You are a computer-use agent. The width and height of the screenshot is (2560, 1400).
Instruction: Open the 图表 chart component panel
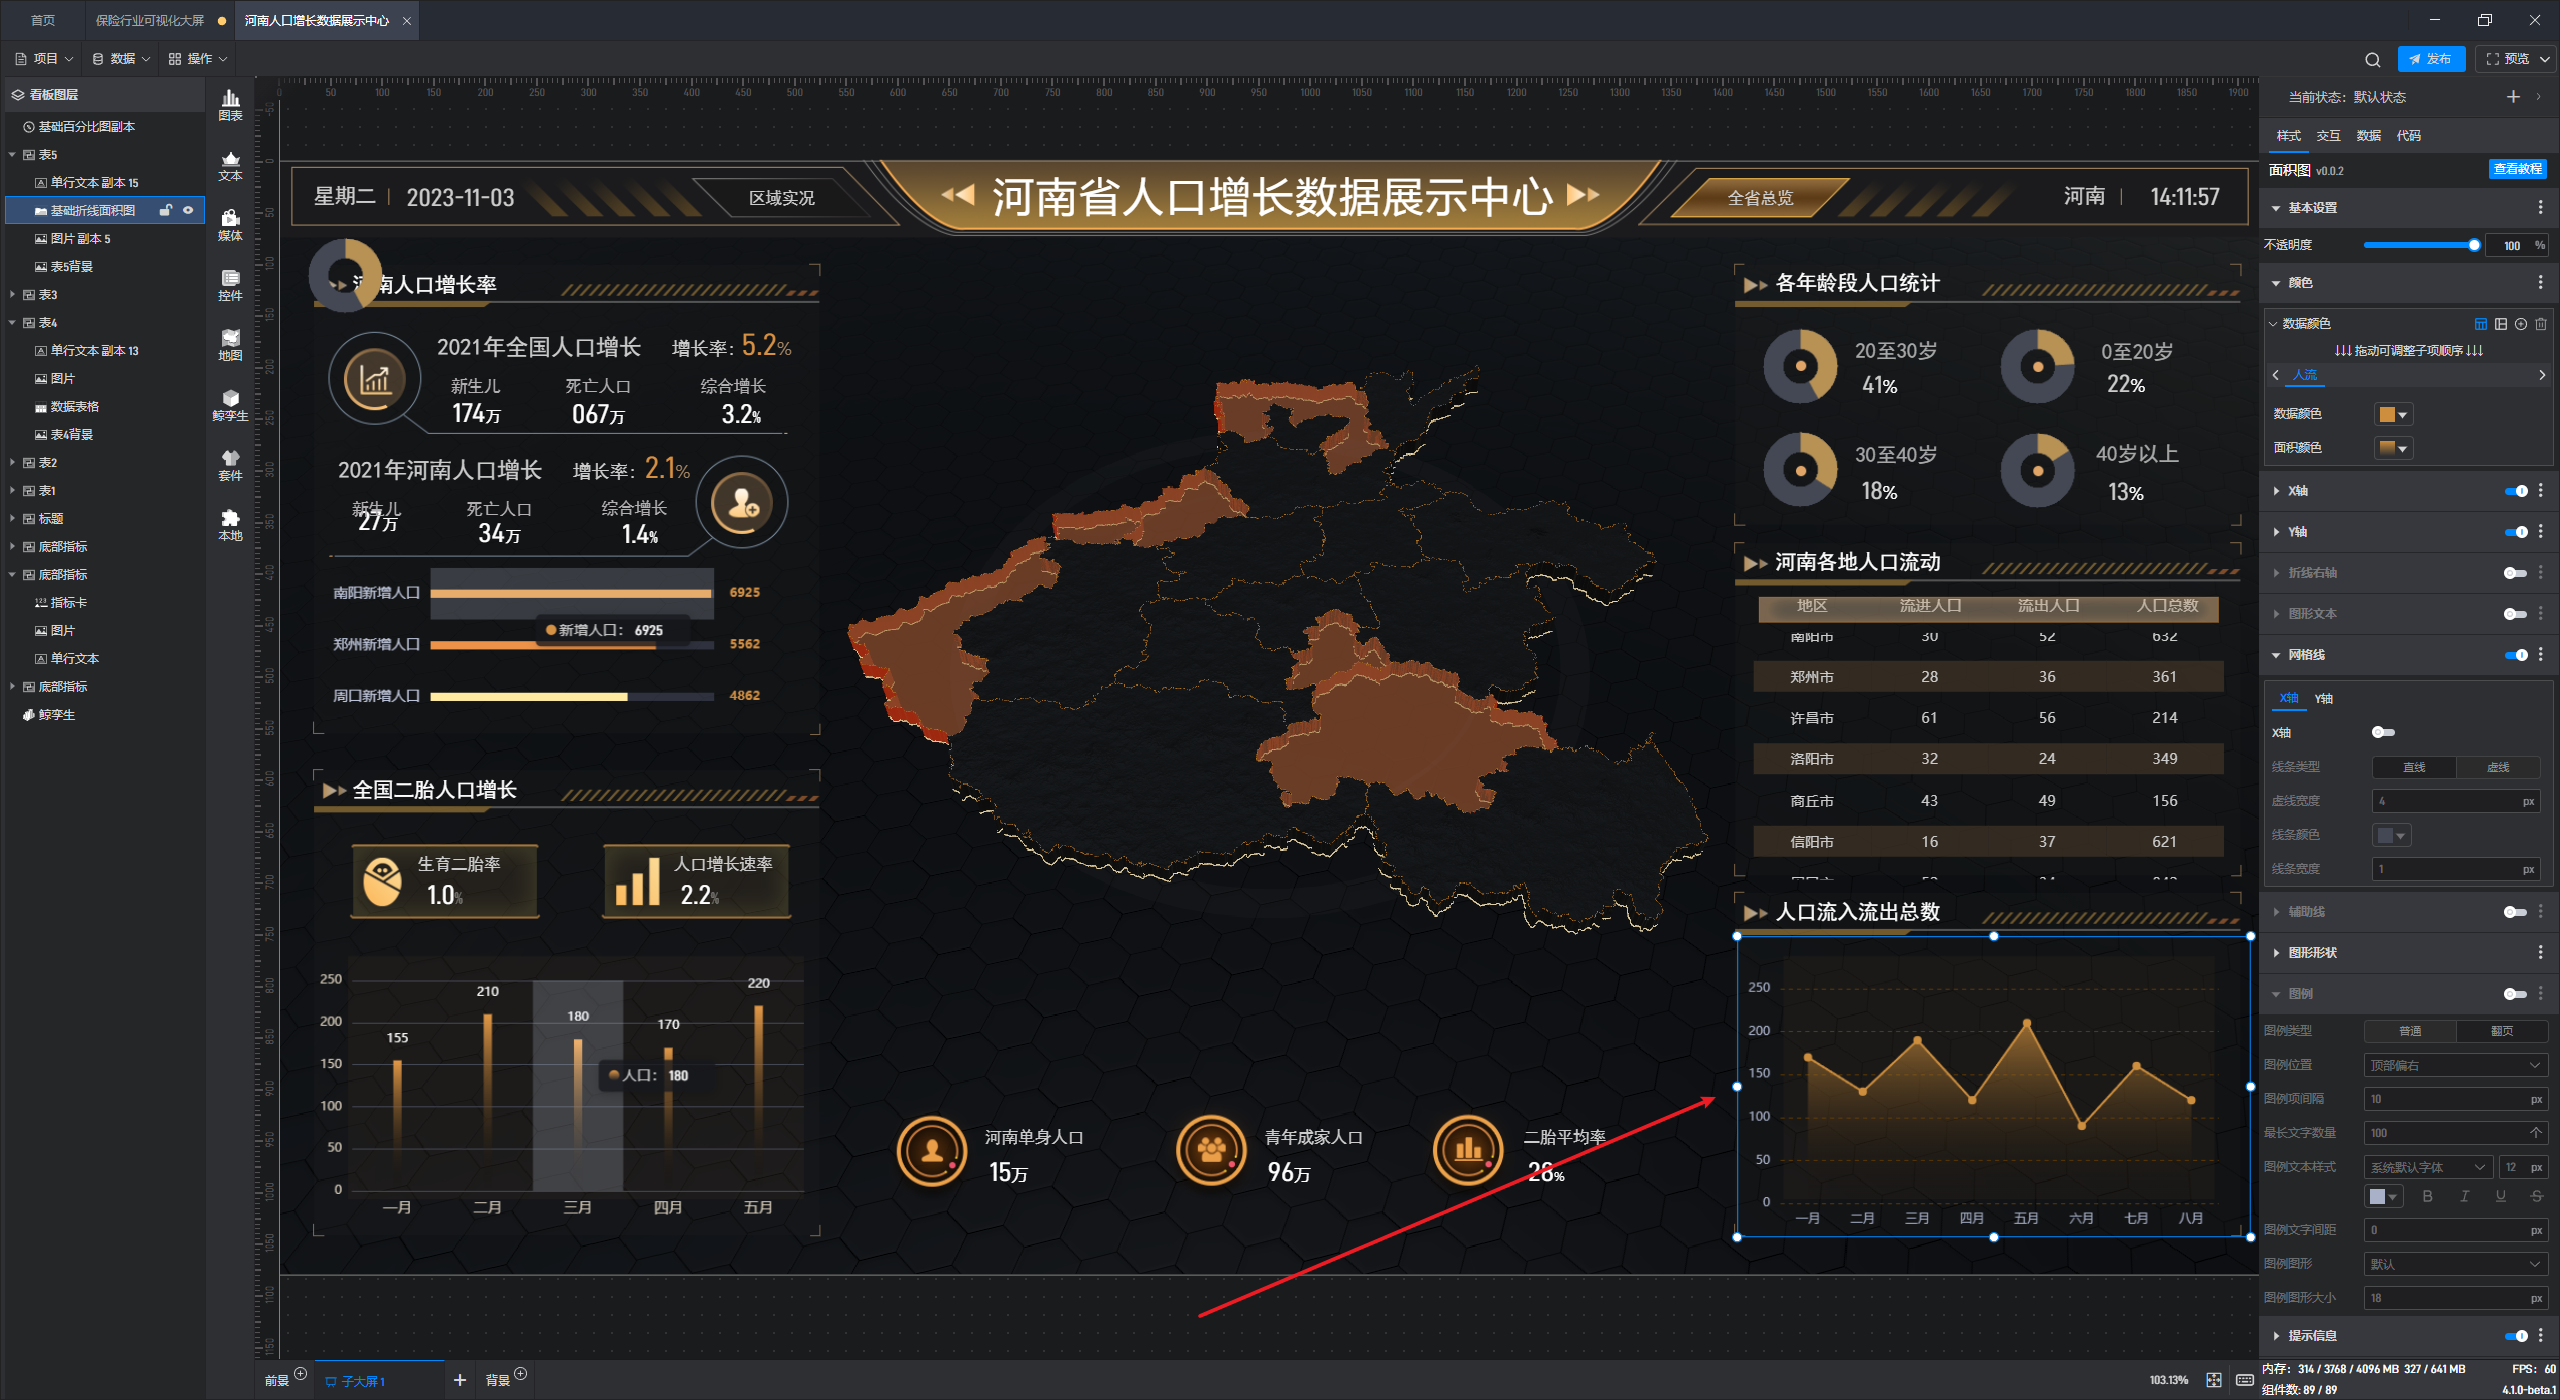230,104
